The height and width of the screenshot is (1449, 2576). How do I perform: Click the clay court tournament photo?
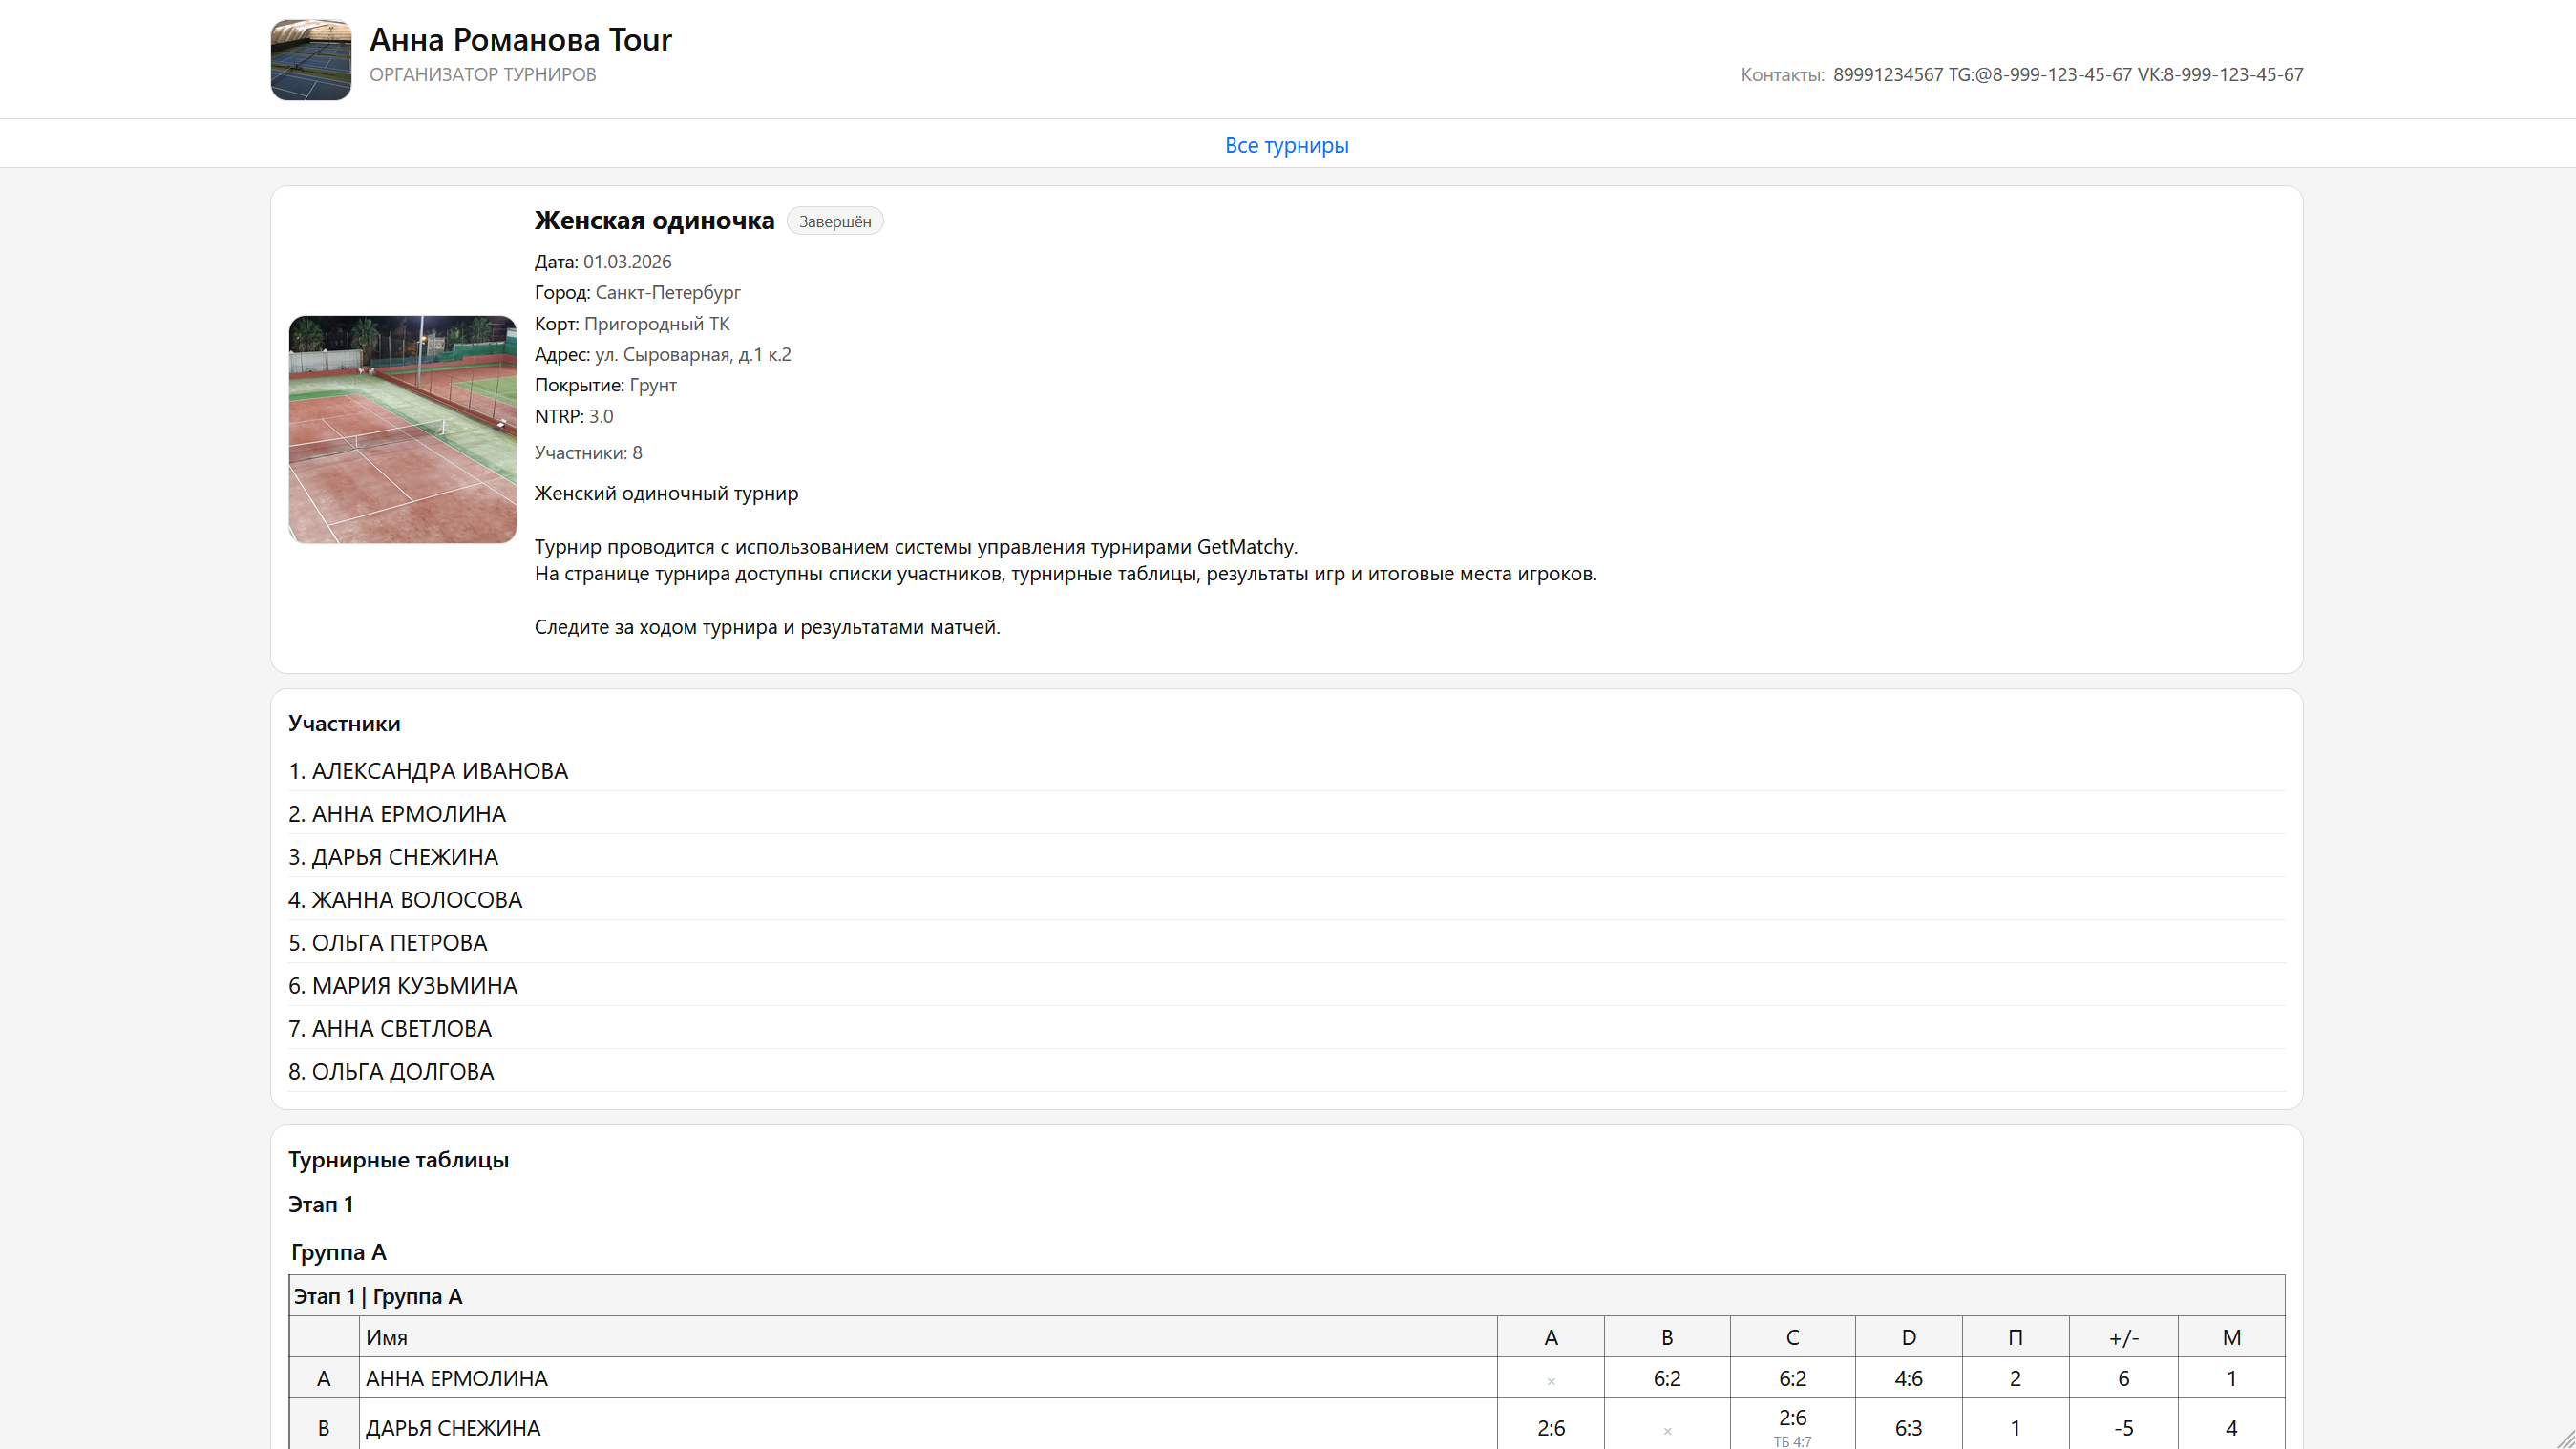click(x=402, y=429)
